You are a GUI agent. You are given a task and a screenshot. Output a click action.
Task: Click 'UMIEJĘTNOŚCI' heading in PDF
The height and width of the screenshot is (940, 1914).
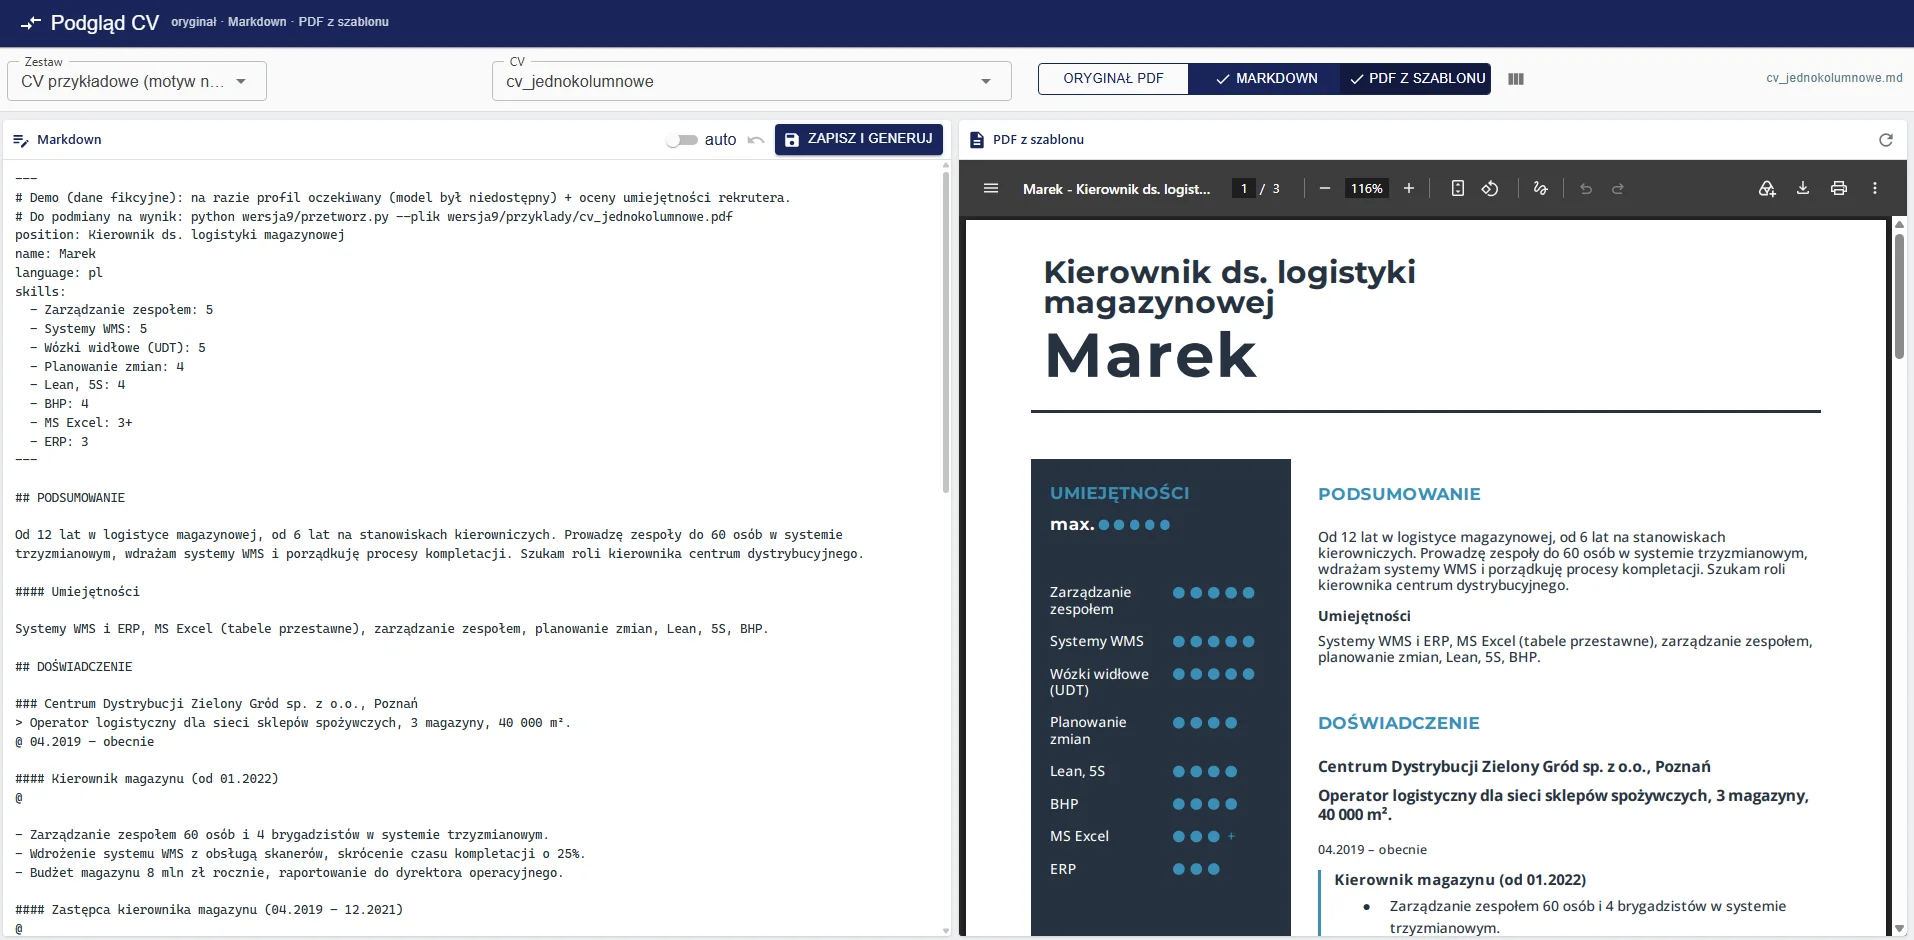point(1119,493)
